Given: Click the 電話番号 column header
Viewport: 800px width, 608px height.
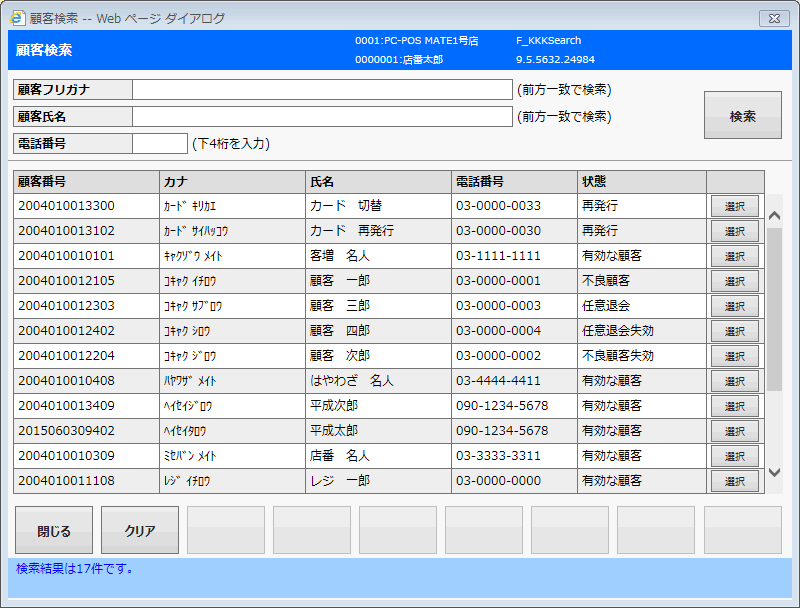Looking at the screenshot, I should [x=514, y=182].
